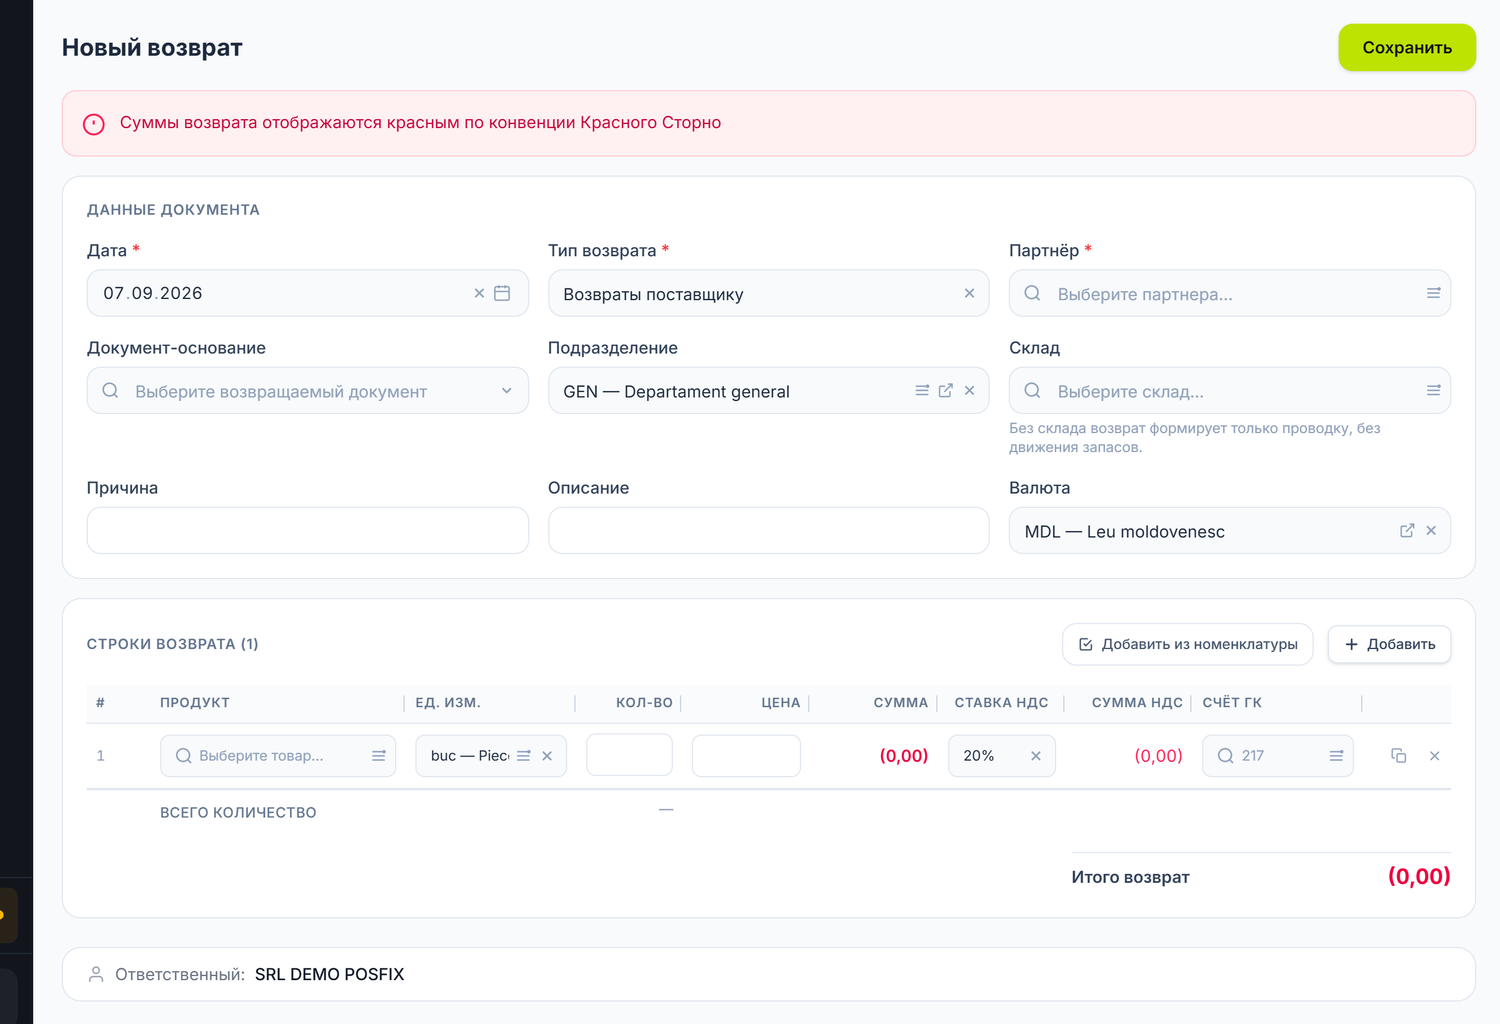Click the red info icon in alert banner
This screenshot has width=1500, height=1024.
pyautogui.click(x=94, y=124)
